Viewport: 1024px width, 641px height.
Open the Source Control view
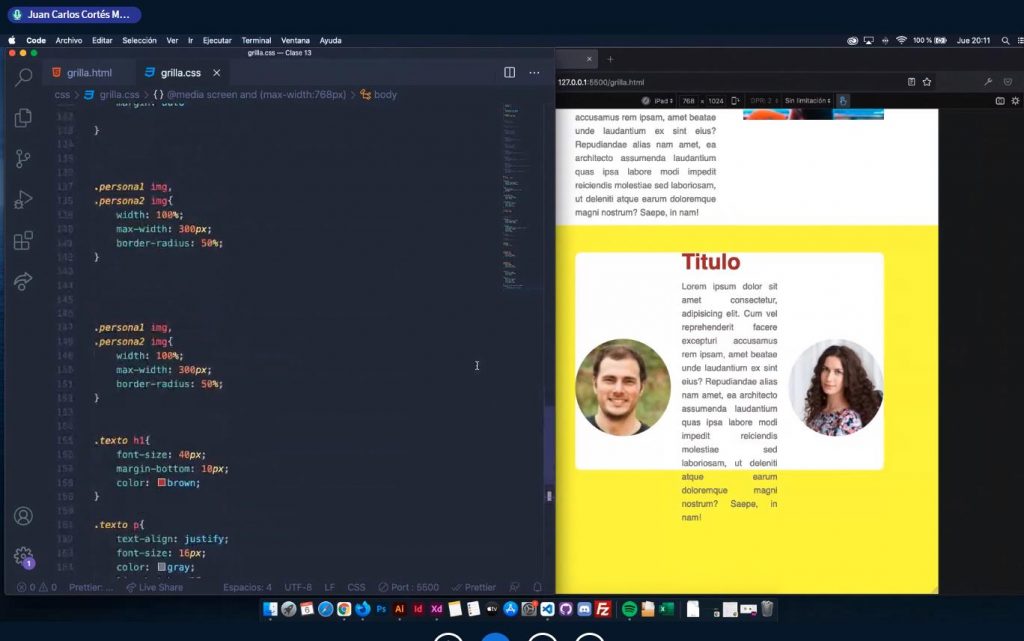pos(24,159)
